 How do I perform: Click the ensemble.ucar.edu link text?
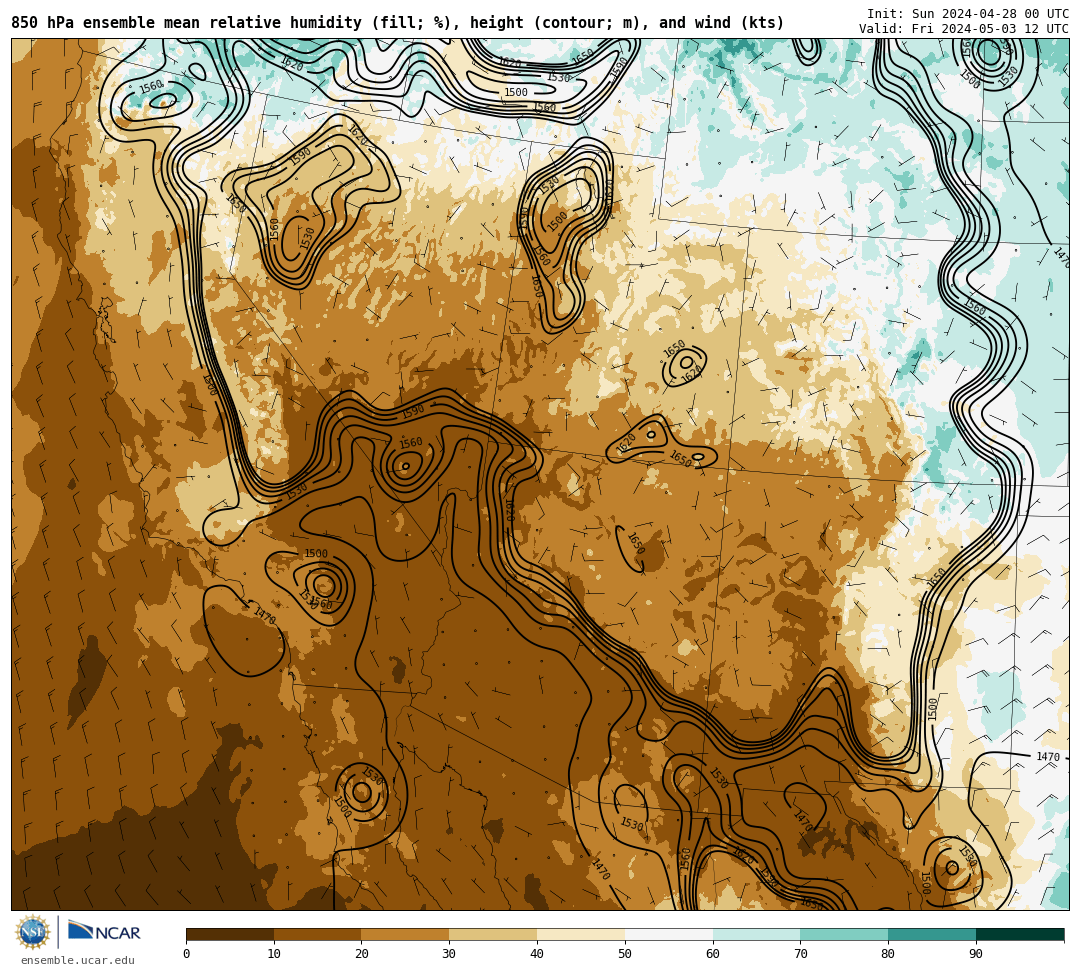pyautogui.click(x=78, y=960)
